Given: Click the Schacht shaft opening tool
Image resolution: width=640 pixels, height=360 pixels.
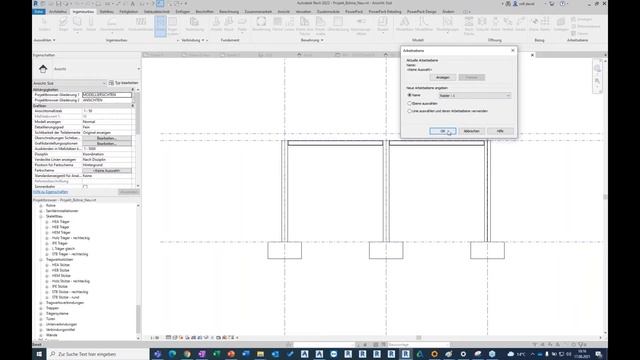Looking at the screenshot, I should [482, 24].
